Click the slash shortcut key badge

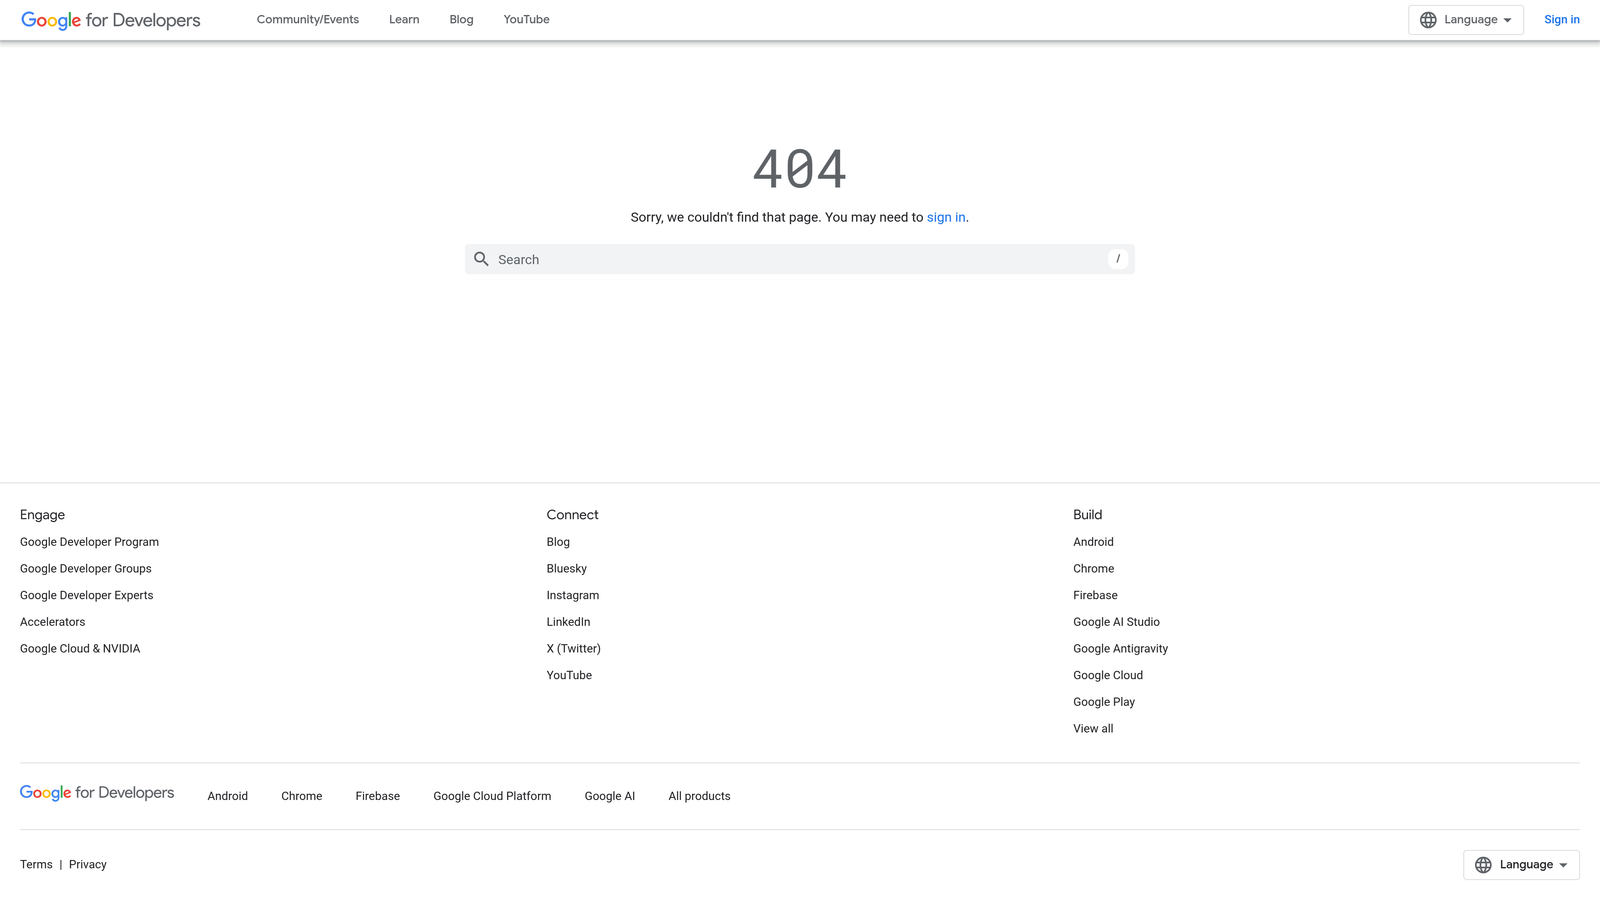tap(1118, 259)
